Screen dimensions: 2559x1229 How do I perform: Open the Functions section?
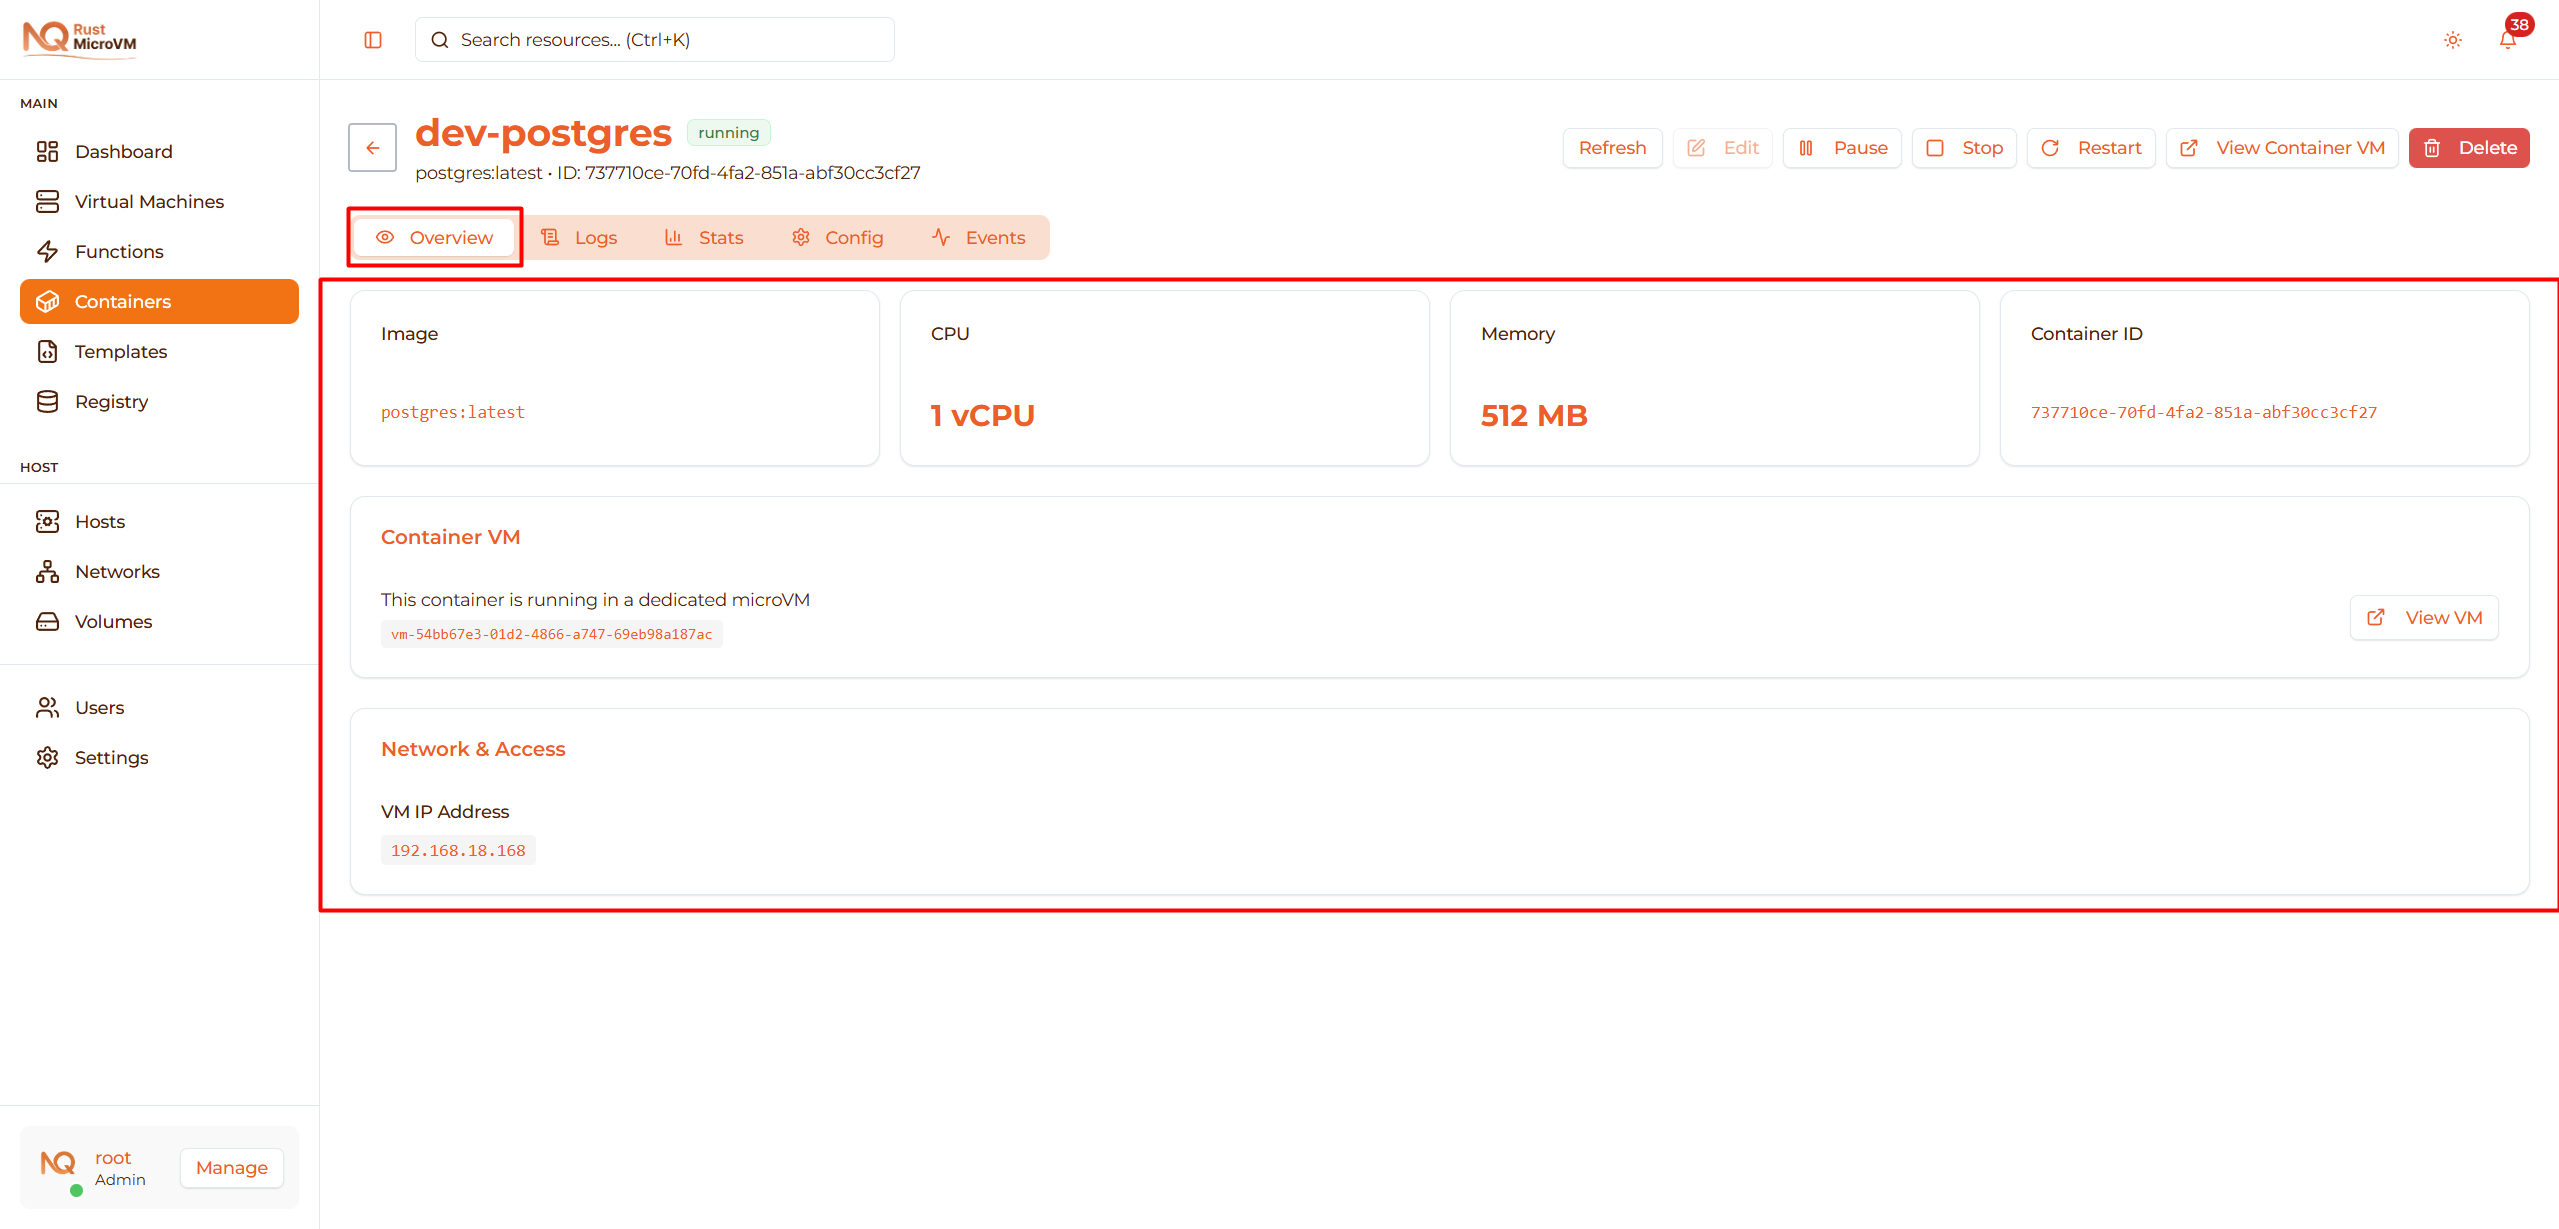pos(119,251)
